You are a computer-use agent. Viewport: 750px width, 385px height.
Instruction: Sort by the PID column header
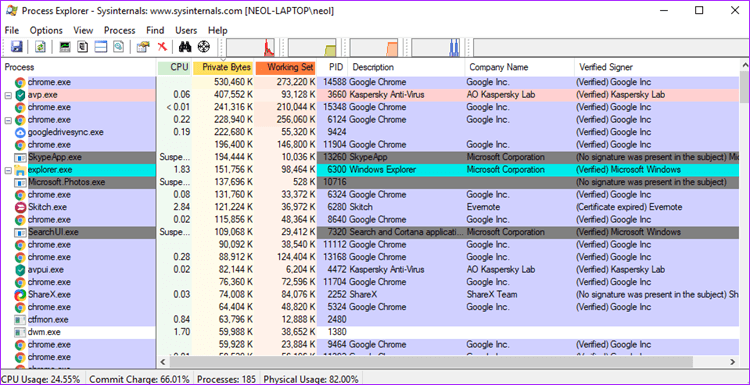click(x=332, y=67)
